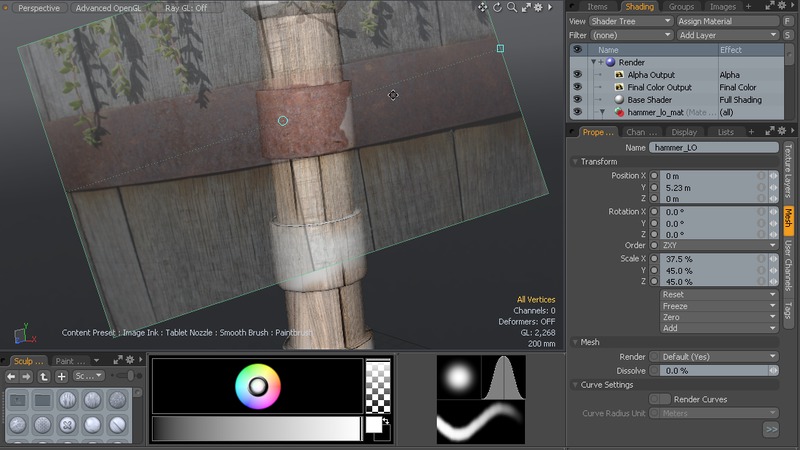Select the soft round brush tip preview

458,377
